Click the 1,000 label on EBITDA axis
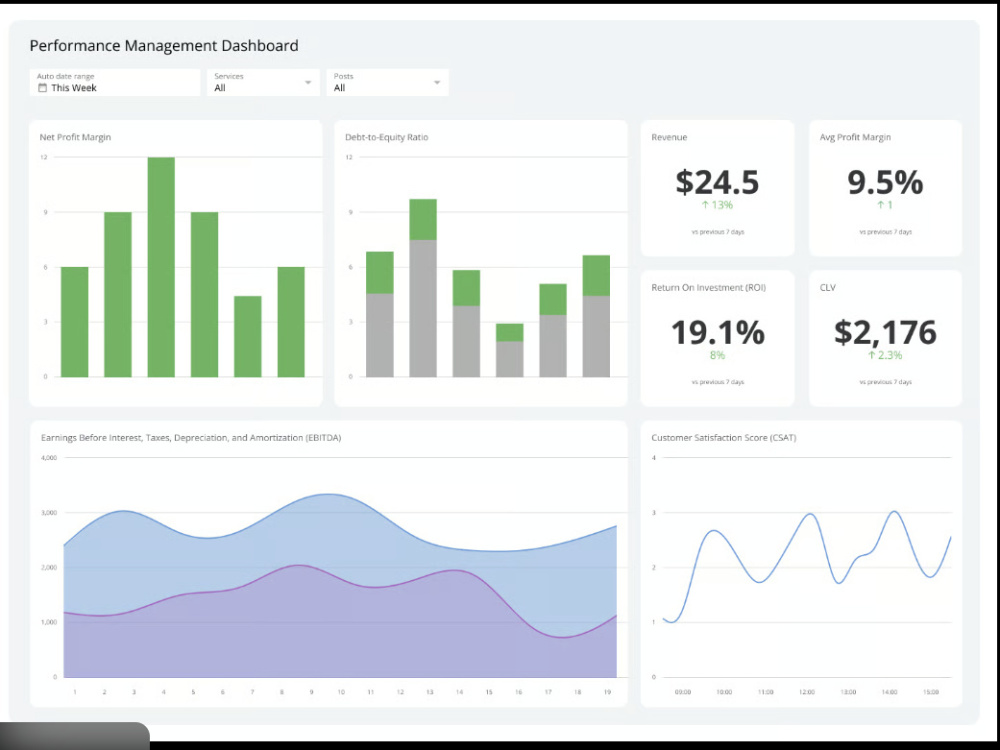Image resolution: width=1000 pixels, height=750 pixels. pyautogui.click(x=49, y=622)
